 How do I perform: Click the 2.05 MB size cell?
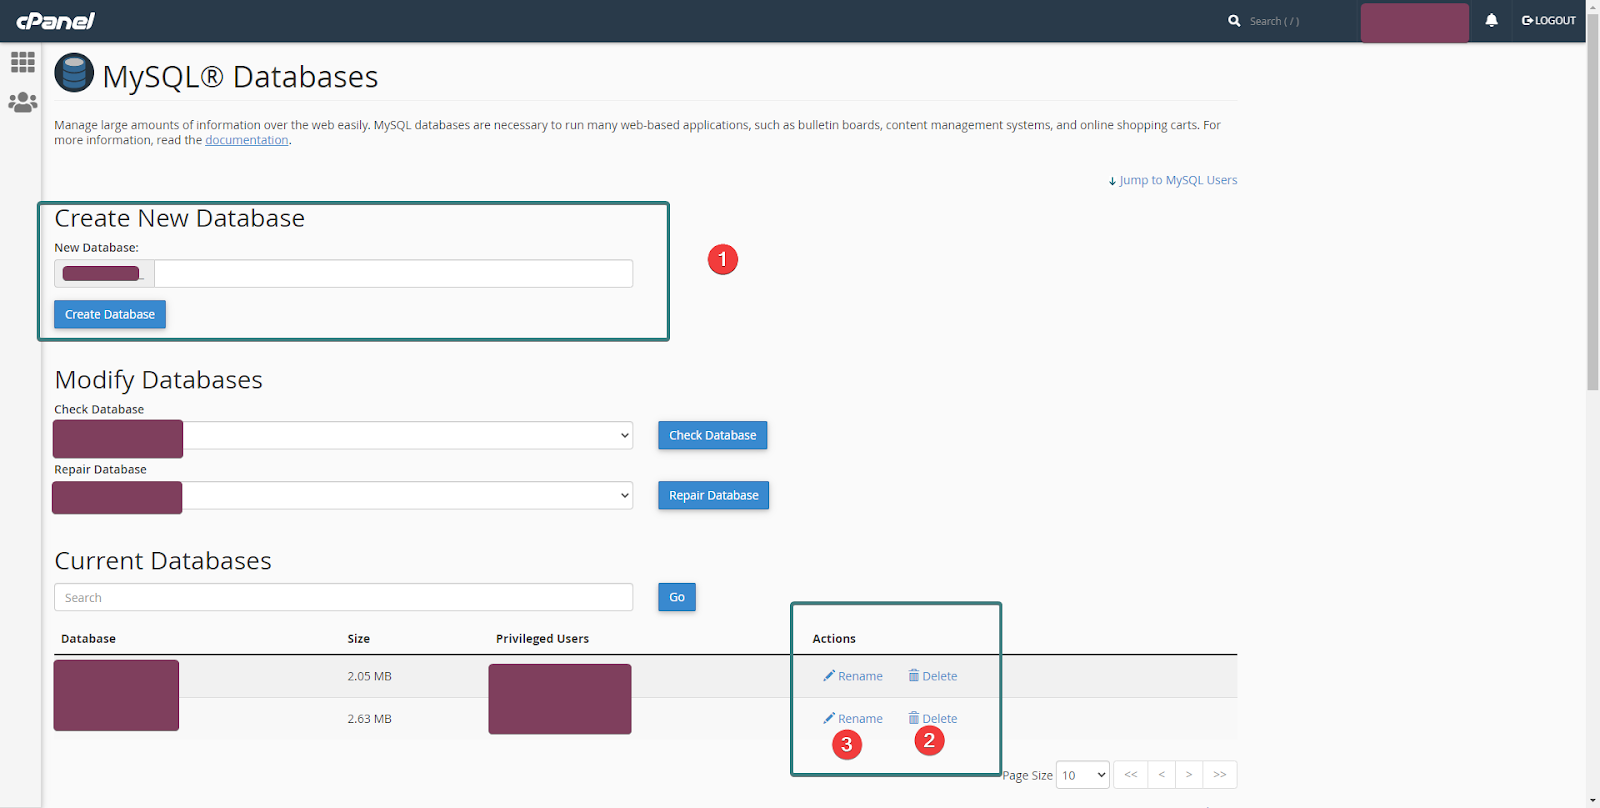click(x=369, y=676)
